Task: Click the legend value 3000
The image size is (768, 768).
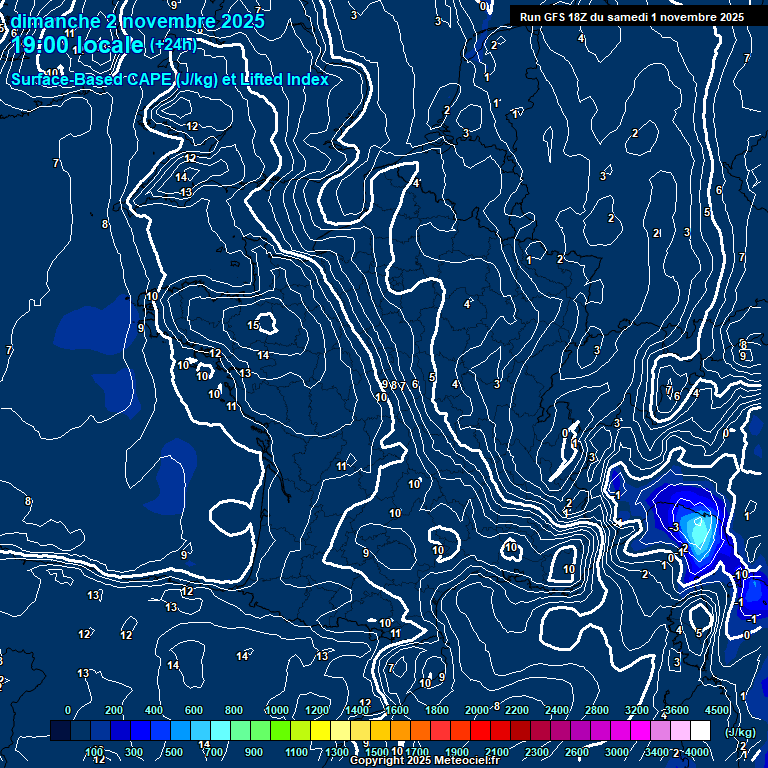Action: click(x=617, y=752)
